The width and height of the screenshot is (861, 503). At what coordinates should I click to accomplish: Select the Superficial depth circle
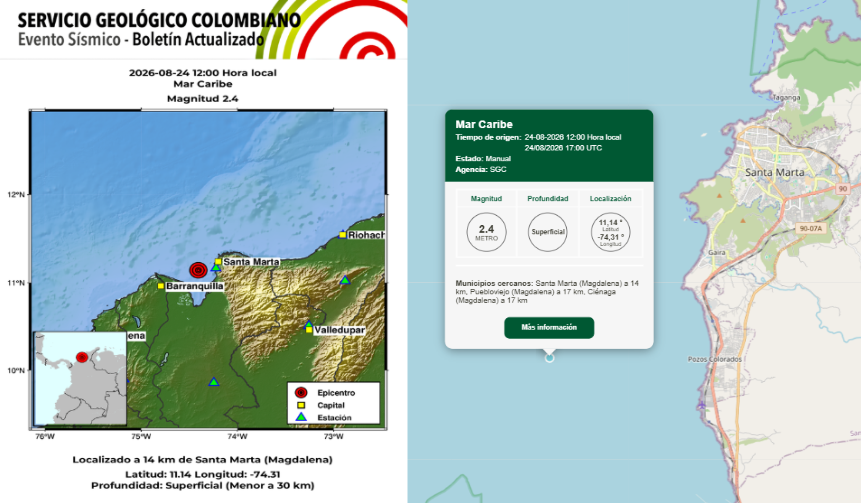[x=548, y=232]
